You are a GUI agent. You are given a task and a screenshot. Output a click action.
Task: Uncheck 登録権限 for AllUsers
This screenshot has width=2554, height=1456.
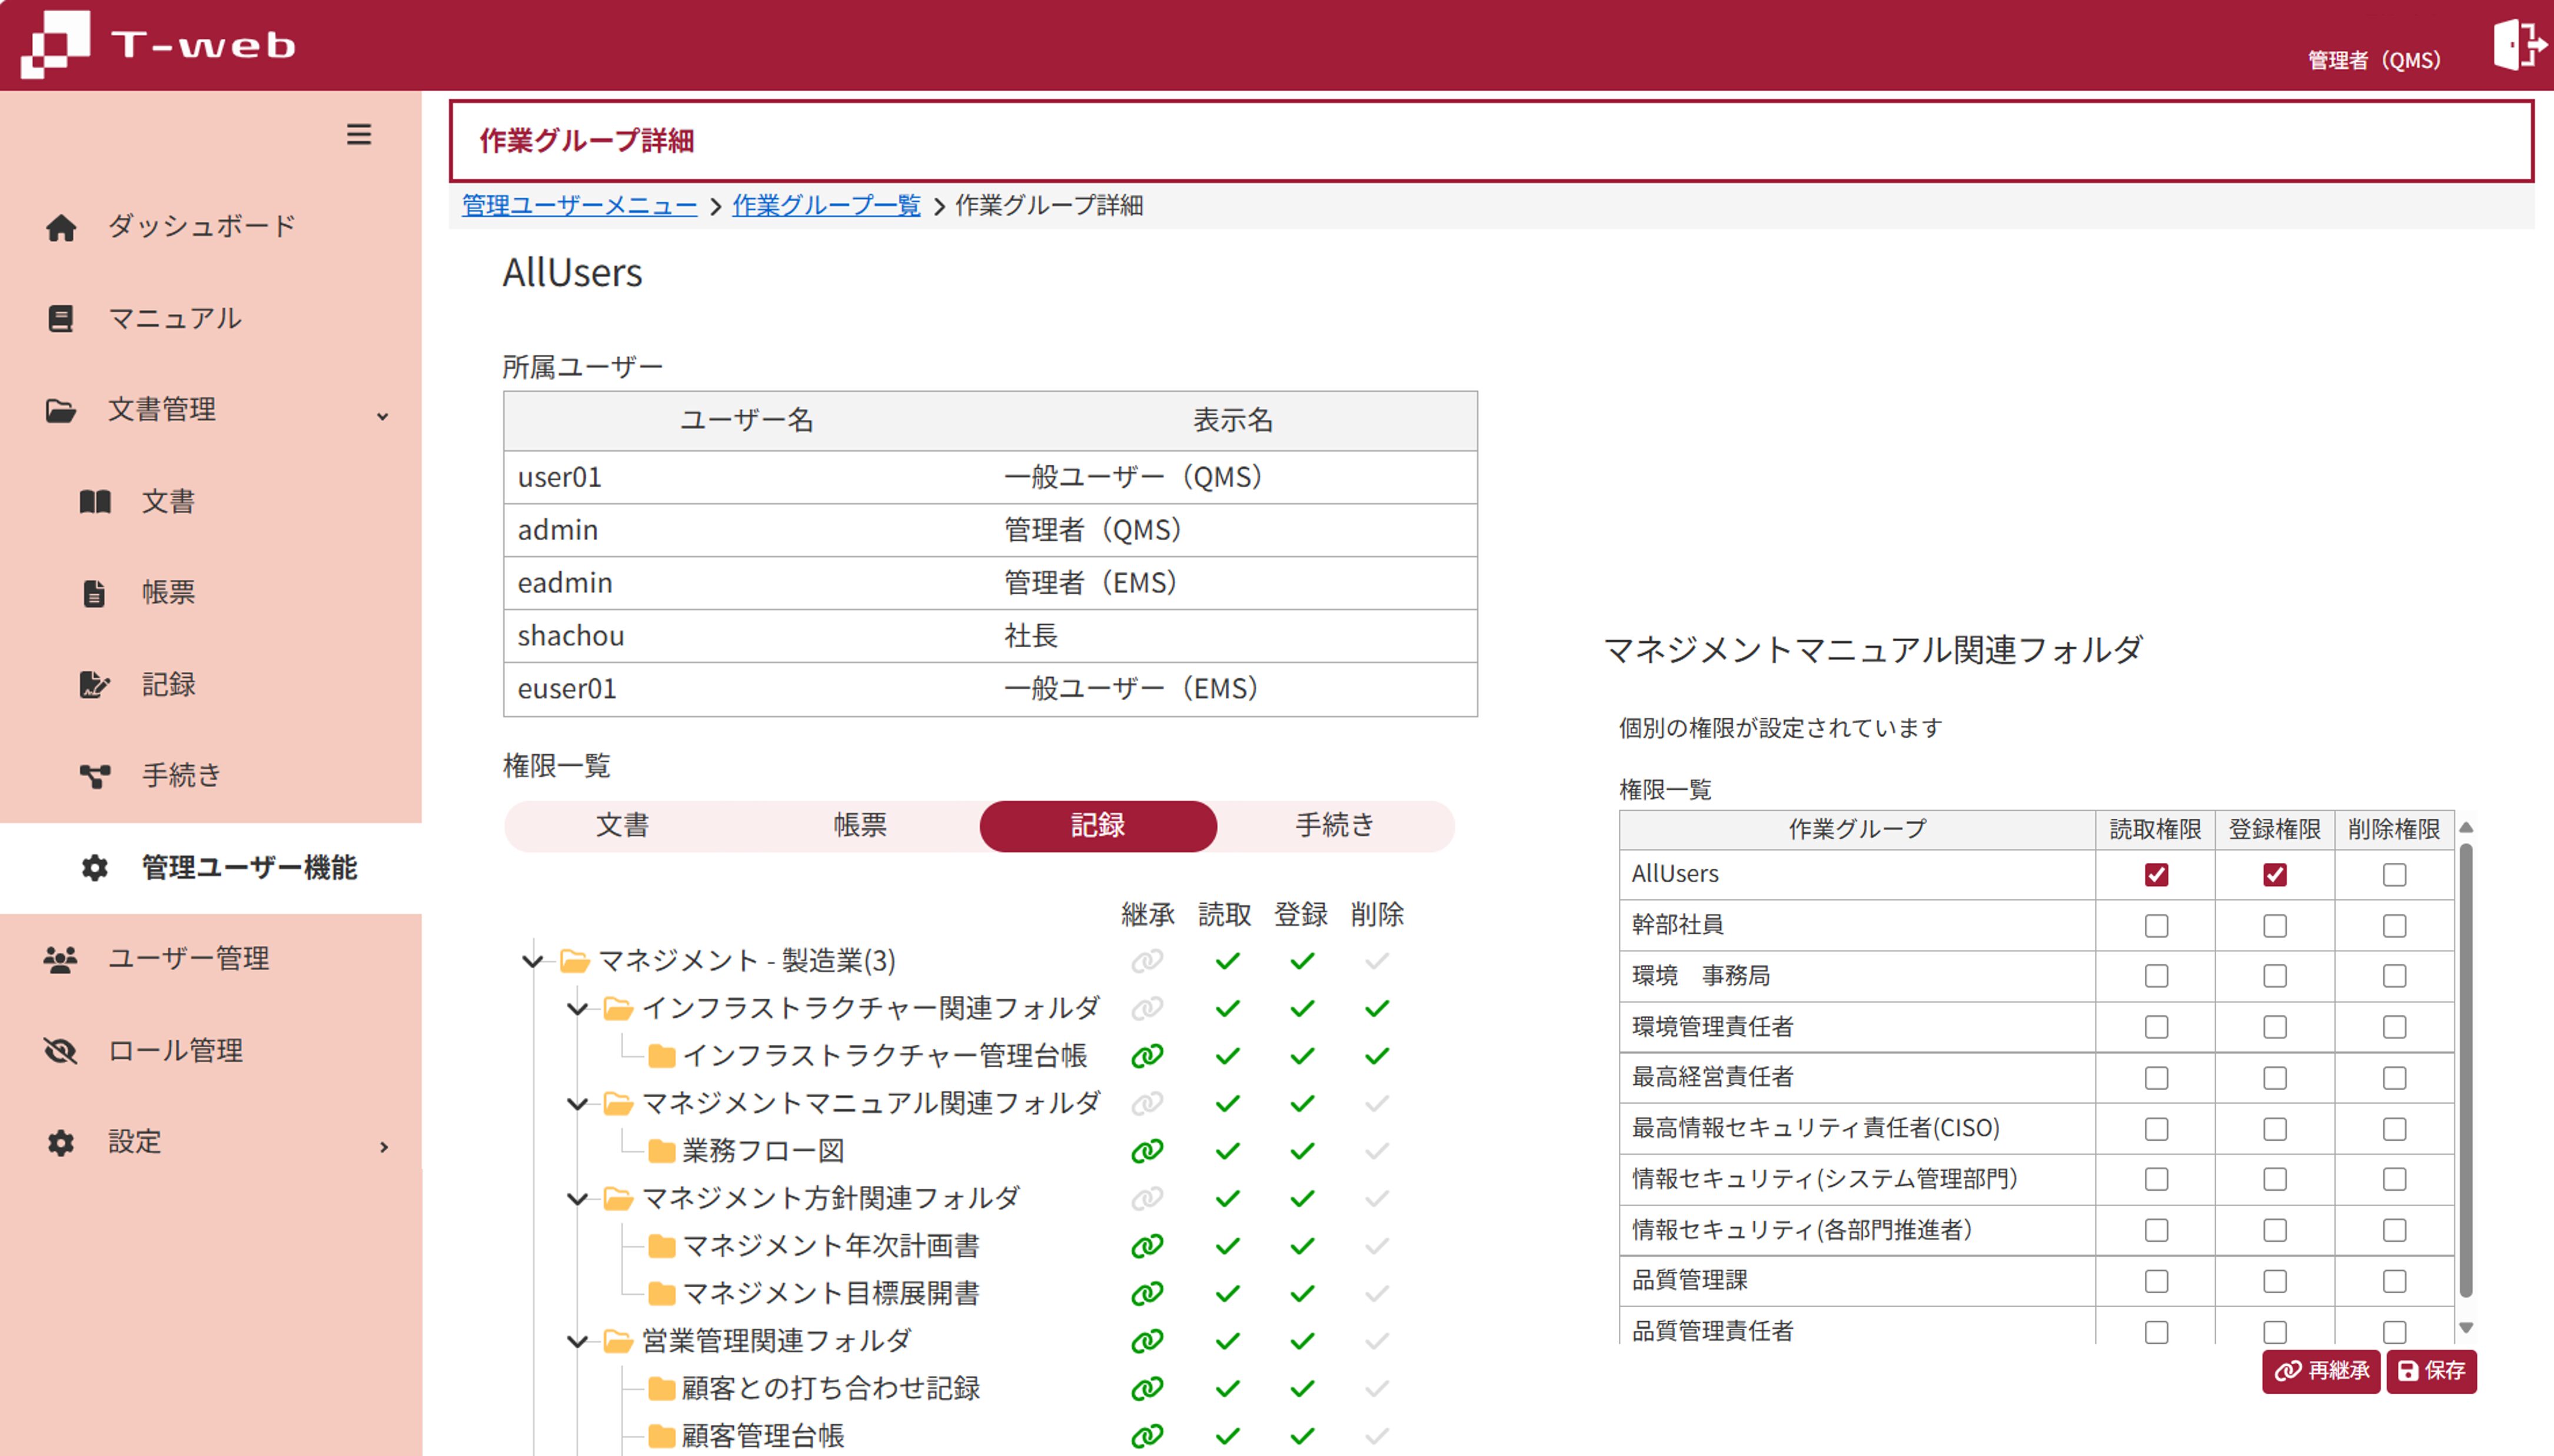[x=2275, y=874]
